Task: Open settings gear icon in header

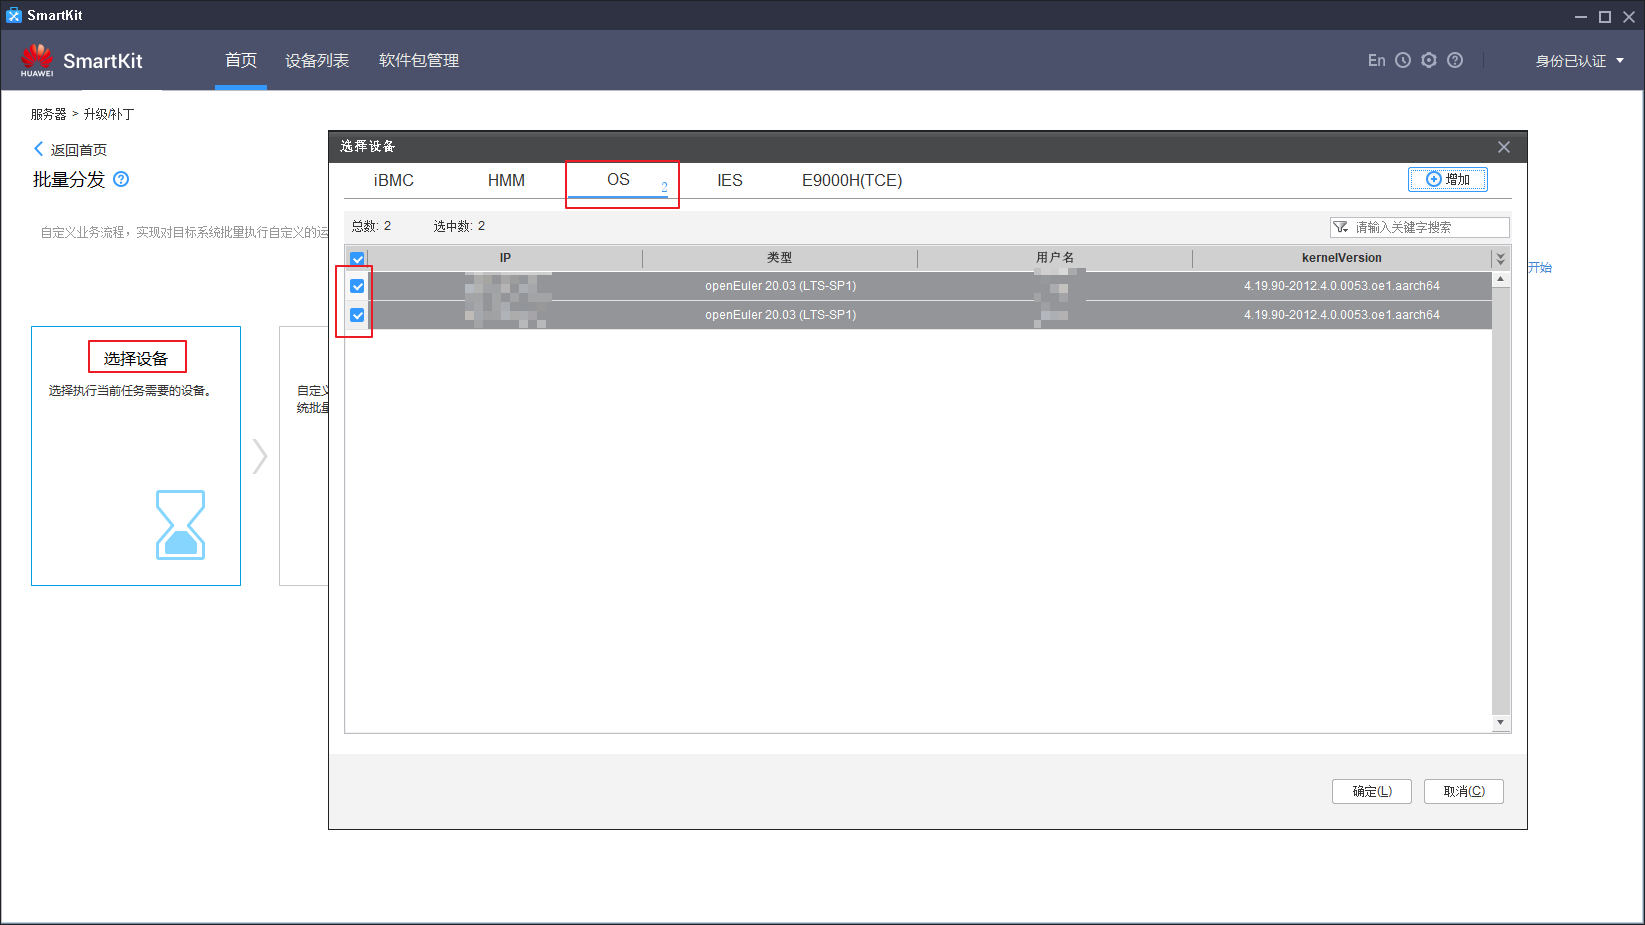Action: [x=1429, y=60]
